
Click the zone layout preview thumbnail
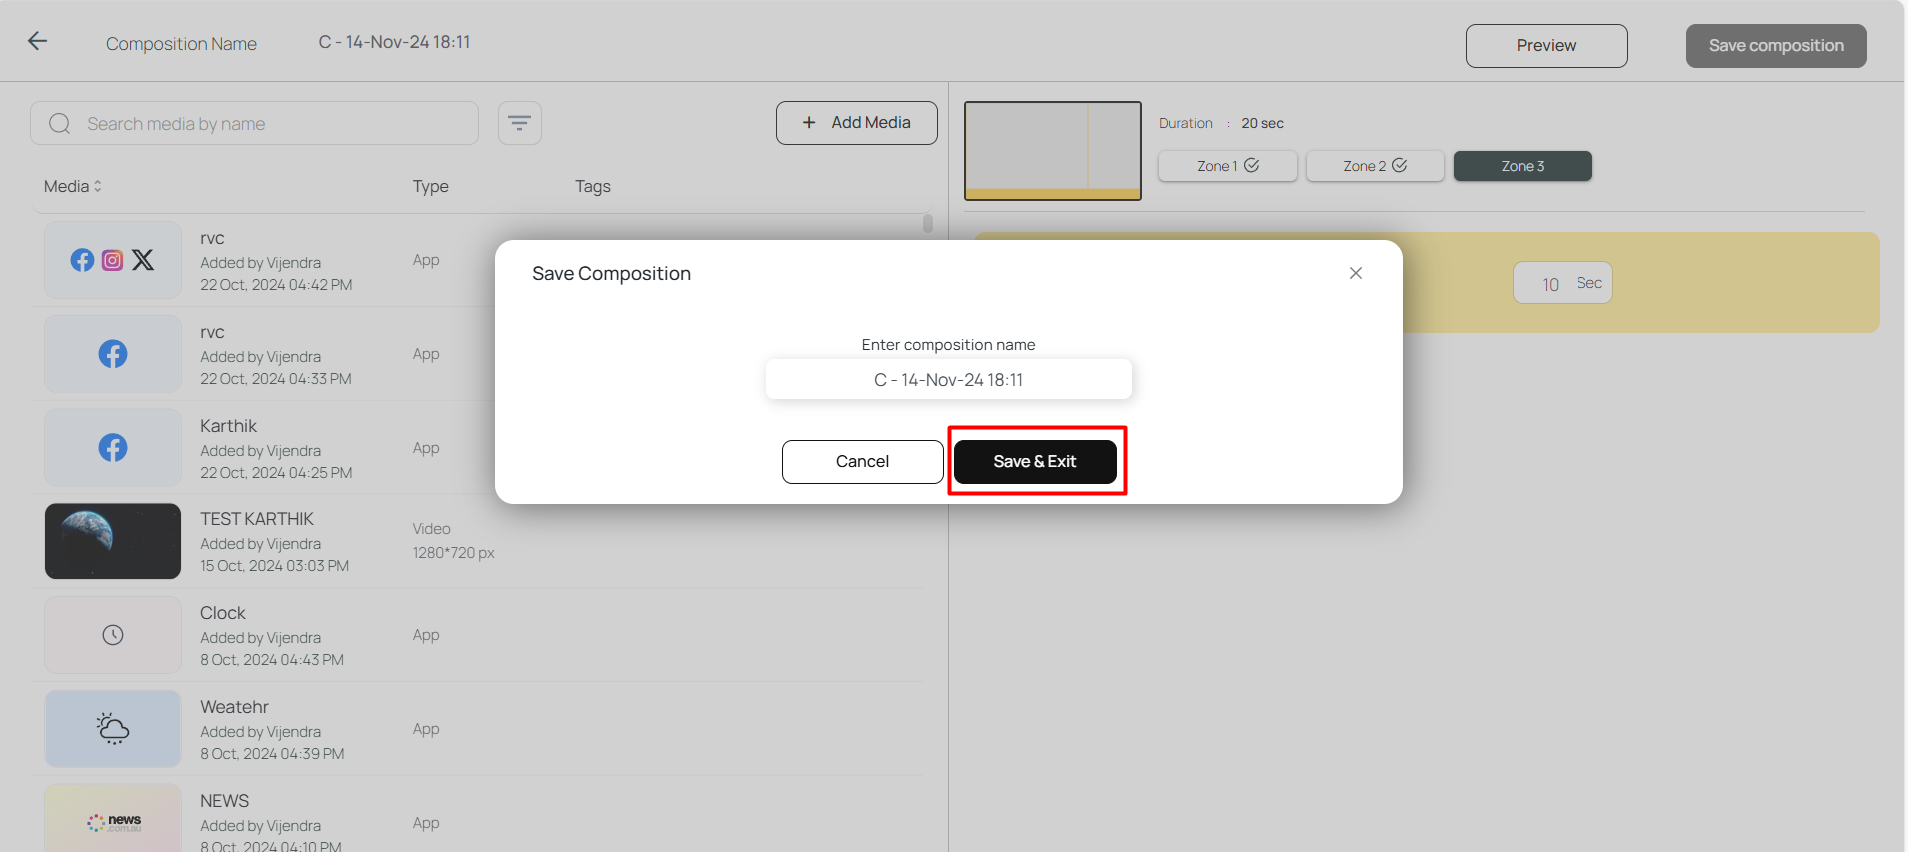[x=1052, y=151]
